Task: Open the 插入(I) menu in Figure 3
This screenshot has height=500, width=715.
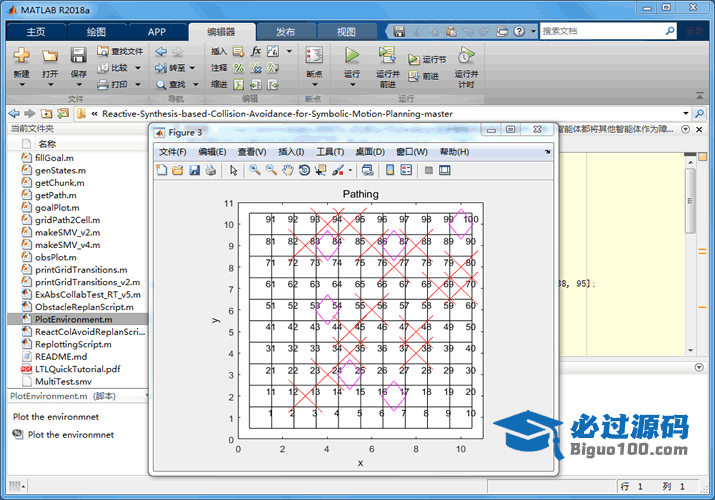Action: click(291, 152)
